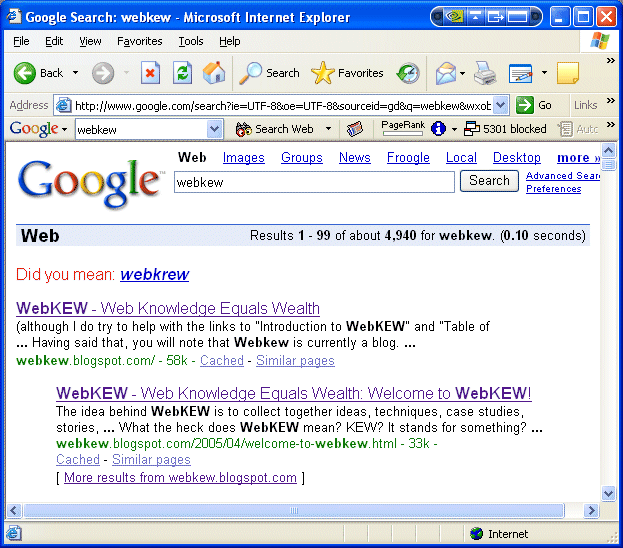Stop page loading with red X icon

tap(150, 73)
